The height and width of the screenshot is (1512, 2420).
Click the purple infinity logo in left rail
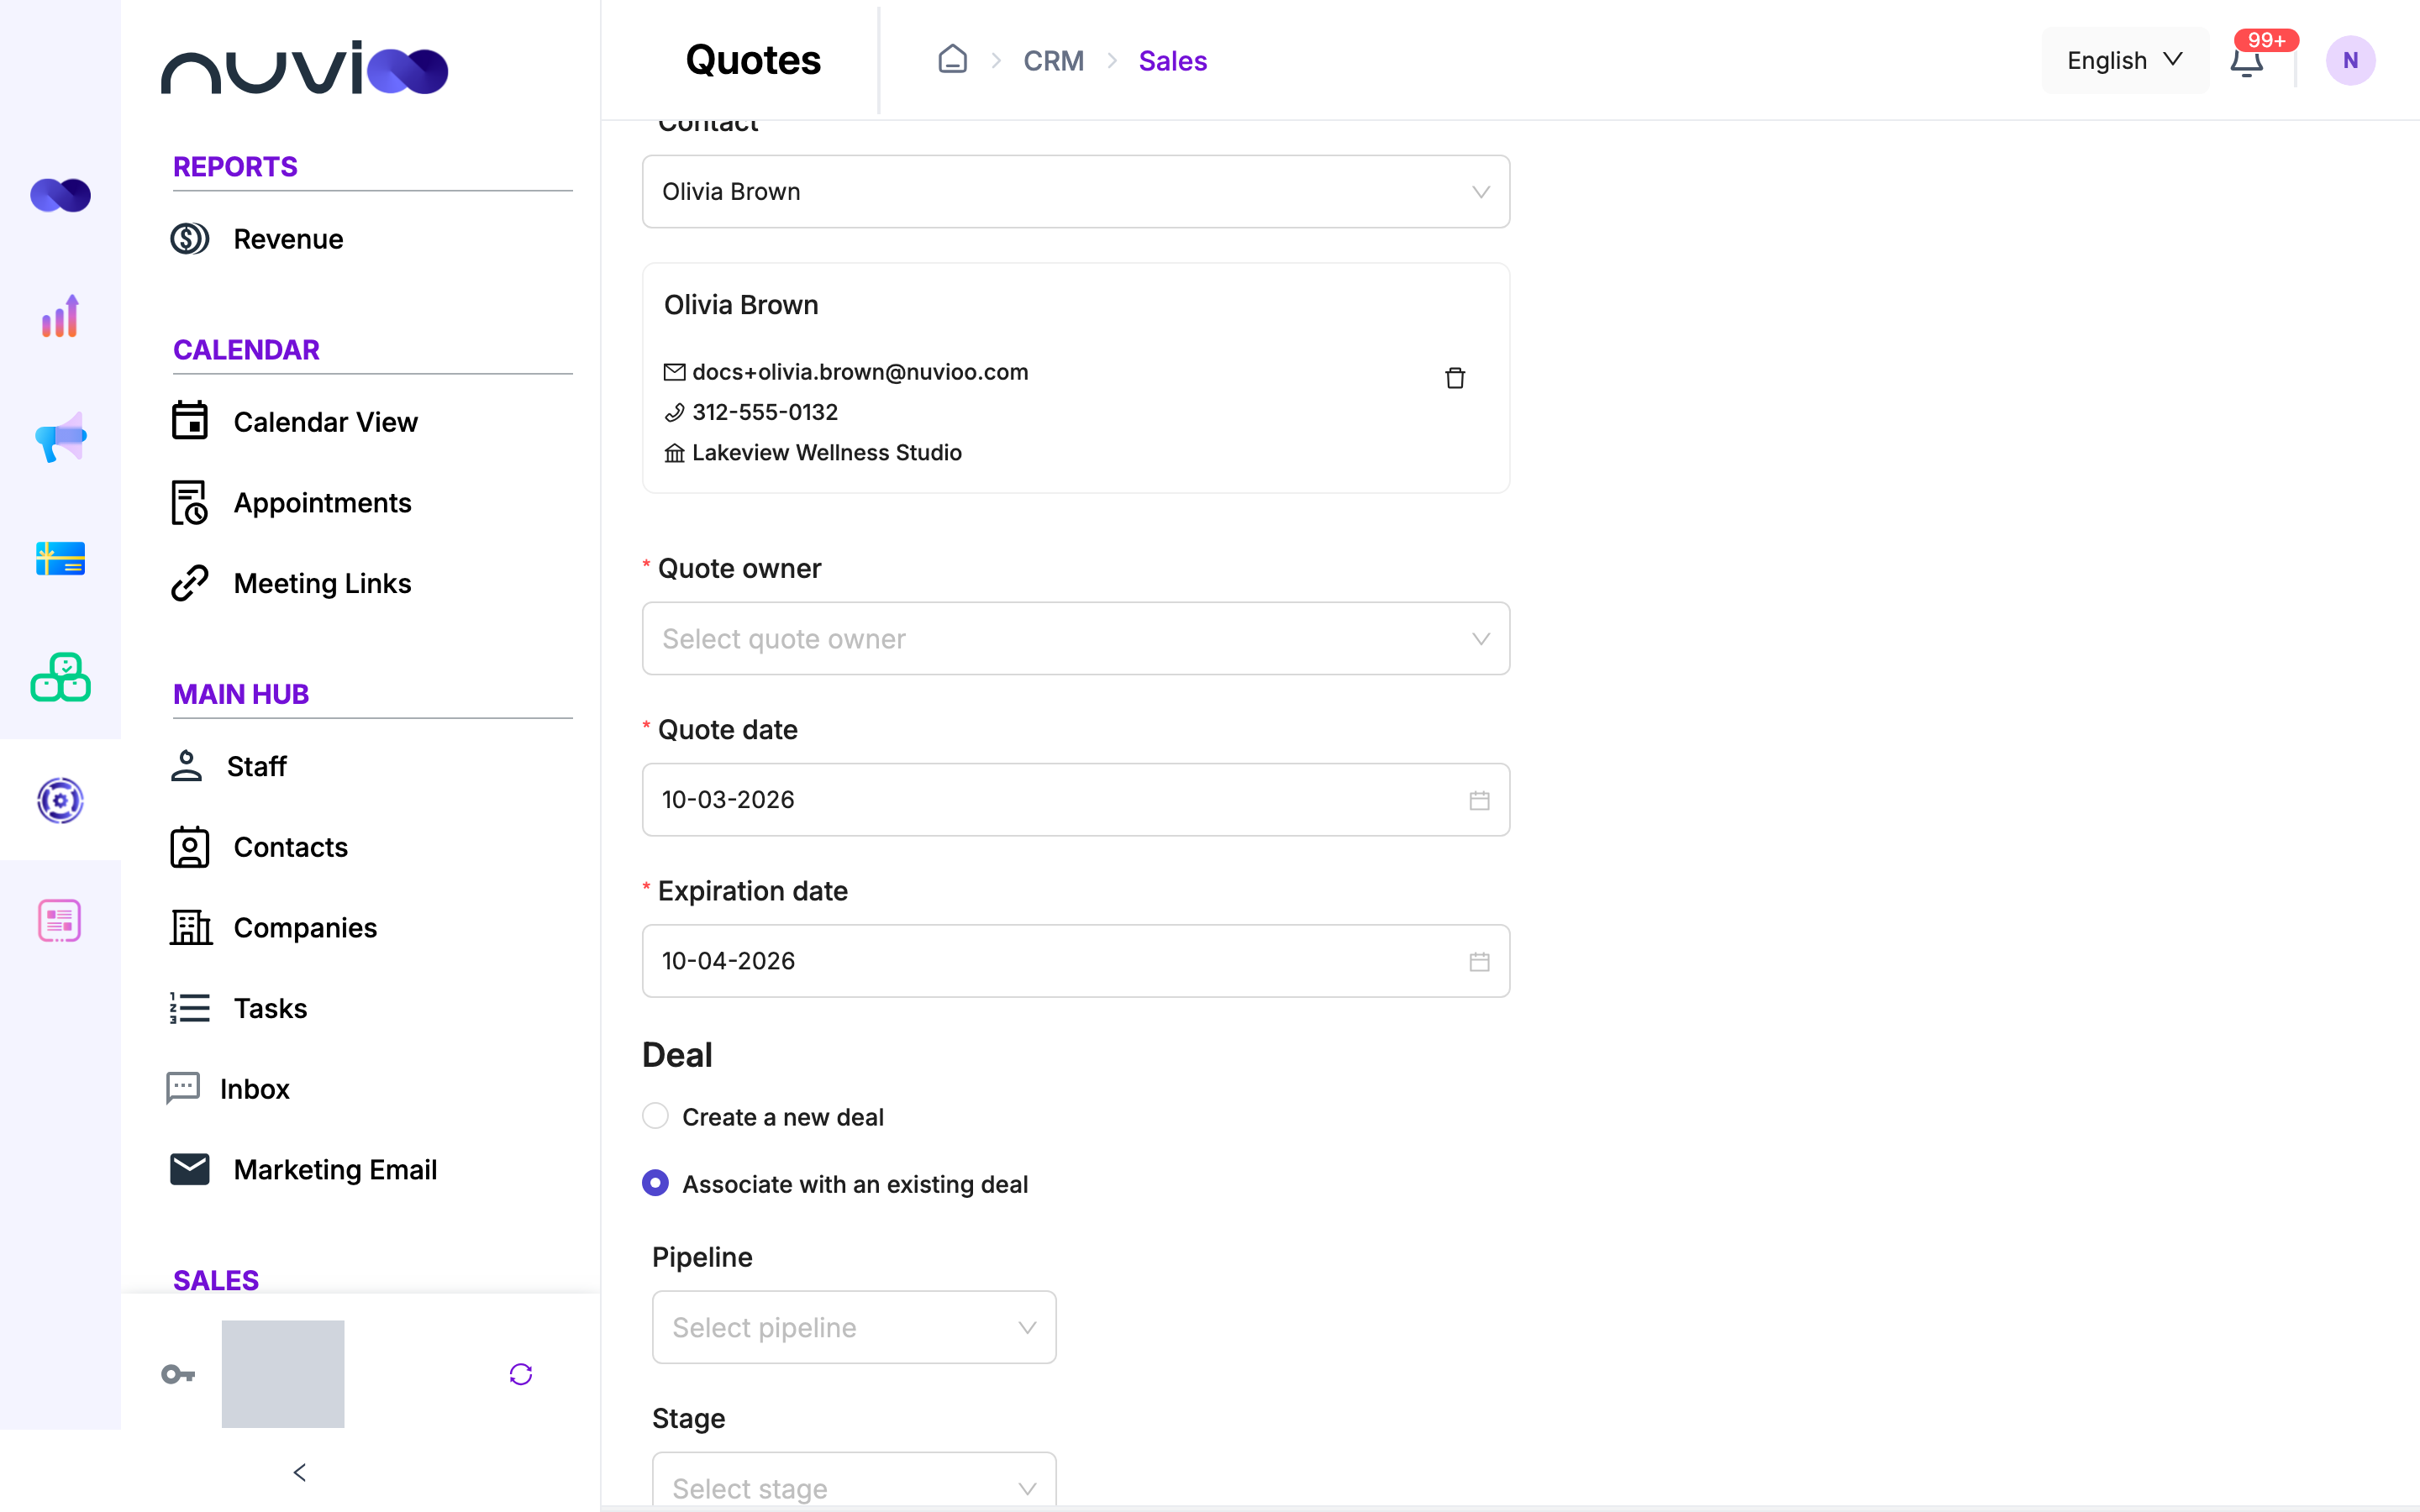click(60, 195)
